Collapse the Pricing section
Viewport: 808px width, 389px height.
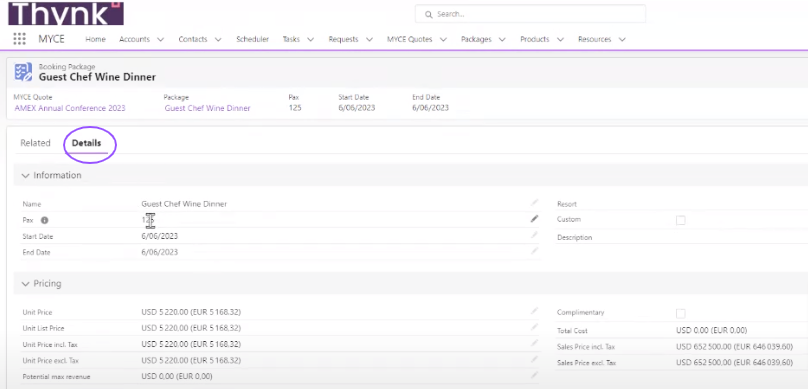tap(25, 284)
